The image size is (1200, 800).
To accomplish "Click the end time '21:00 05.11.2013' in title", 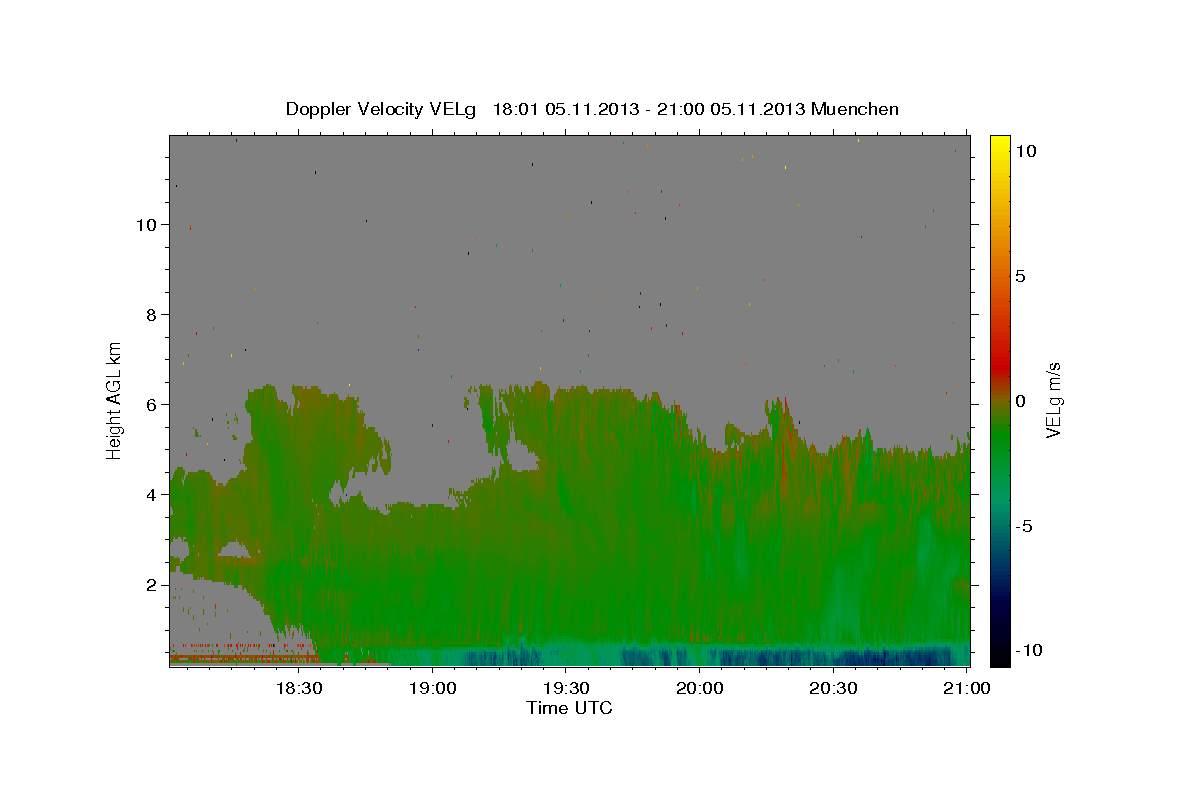I will (729, 109).
